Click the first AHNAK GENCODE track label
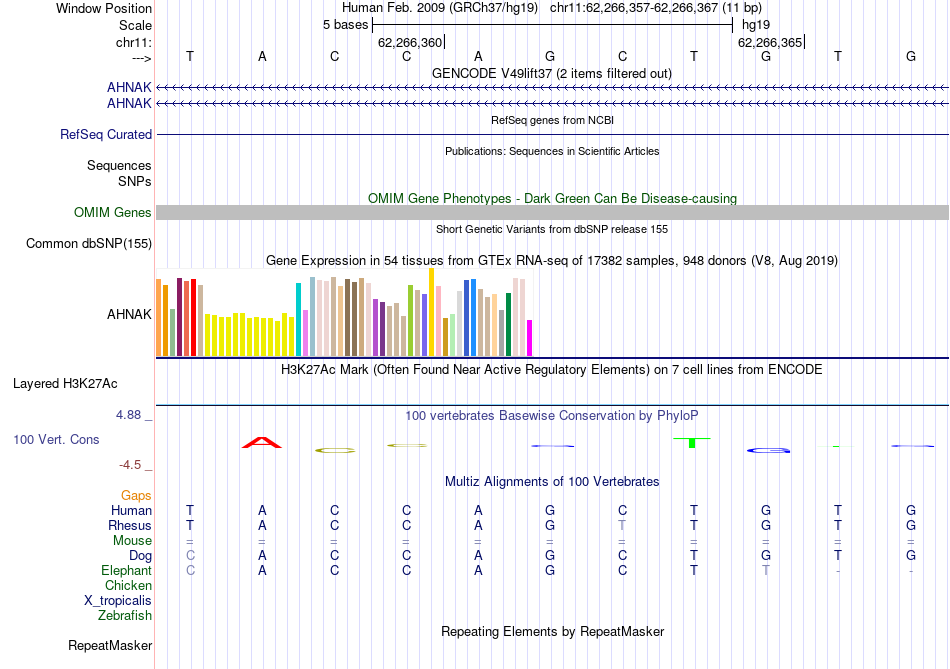The image size is (950, 669). pos(129,88)
